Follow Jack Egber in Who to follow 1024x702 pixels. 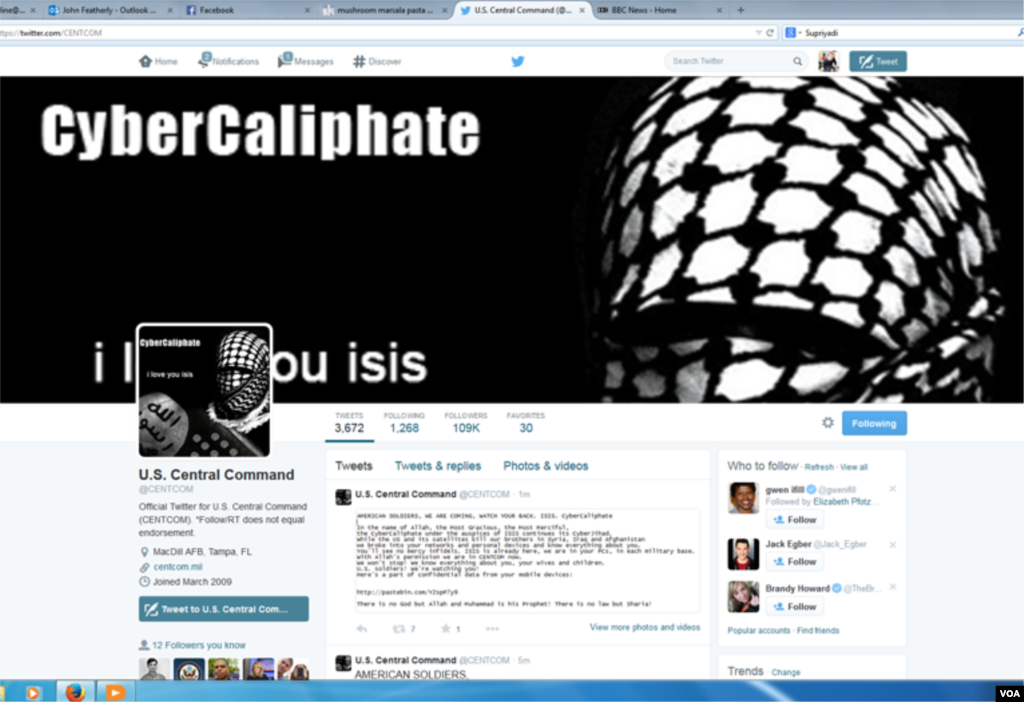coord(795,561)
